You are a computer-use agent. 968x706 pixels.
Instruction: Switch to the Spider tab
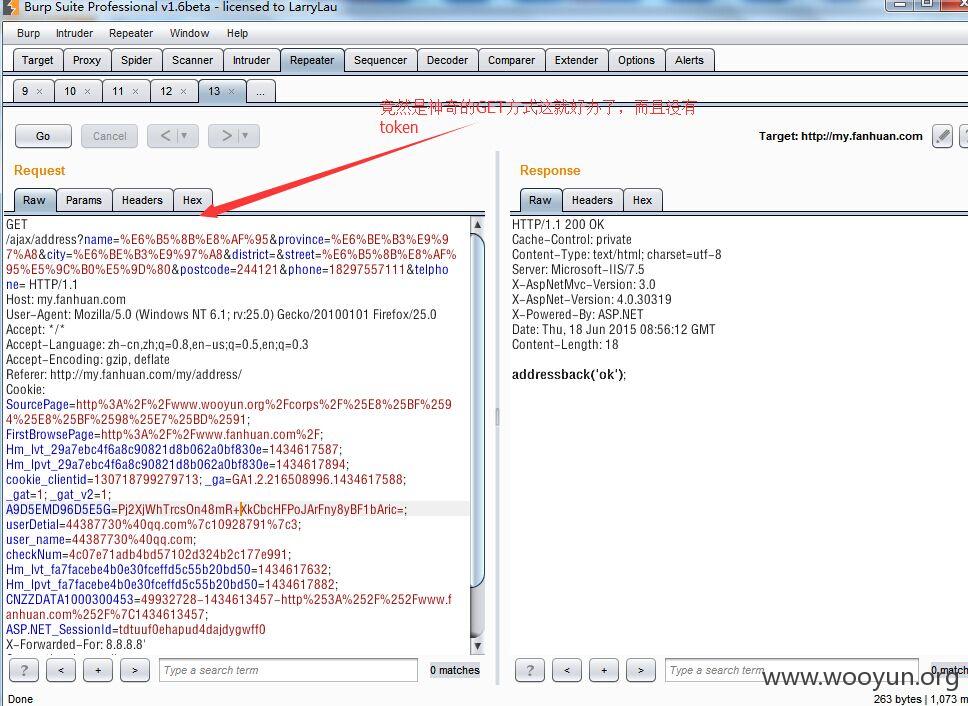[x=136, y=60]
